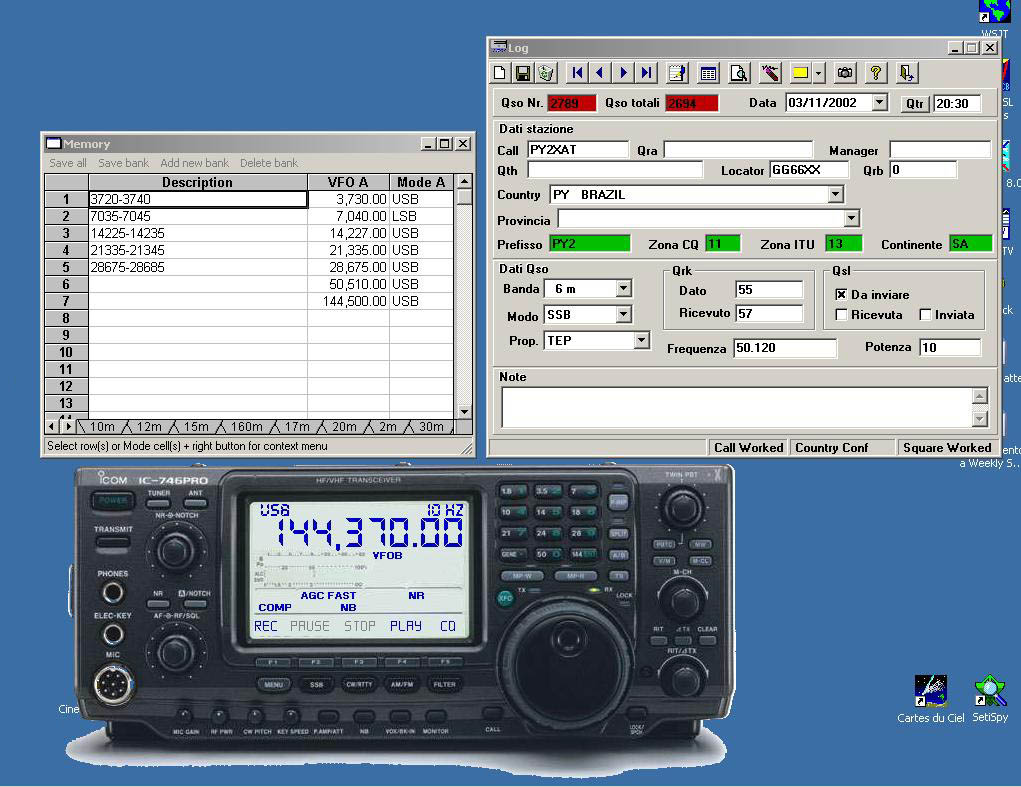Switch to the 20m band tab
Screen dimensions: 1021x787
click(344, 427)
